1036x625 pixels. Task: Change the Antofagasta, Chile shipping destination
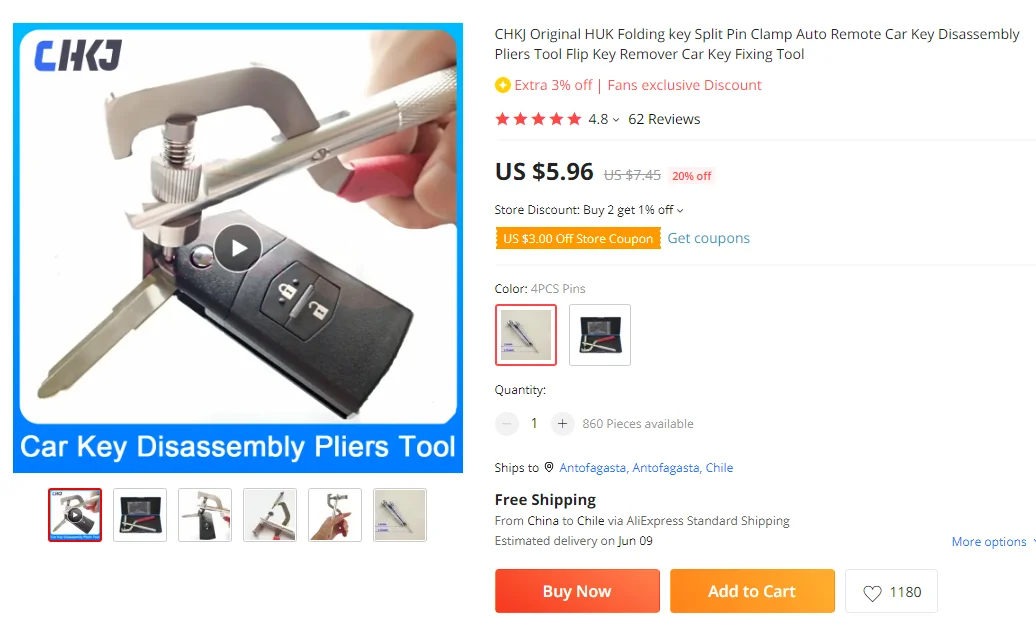646,468
